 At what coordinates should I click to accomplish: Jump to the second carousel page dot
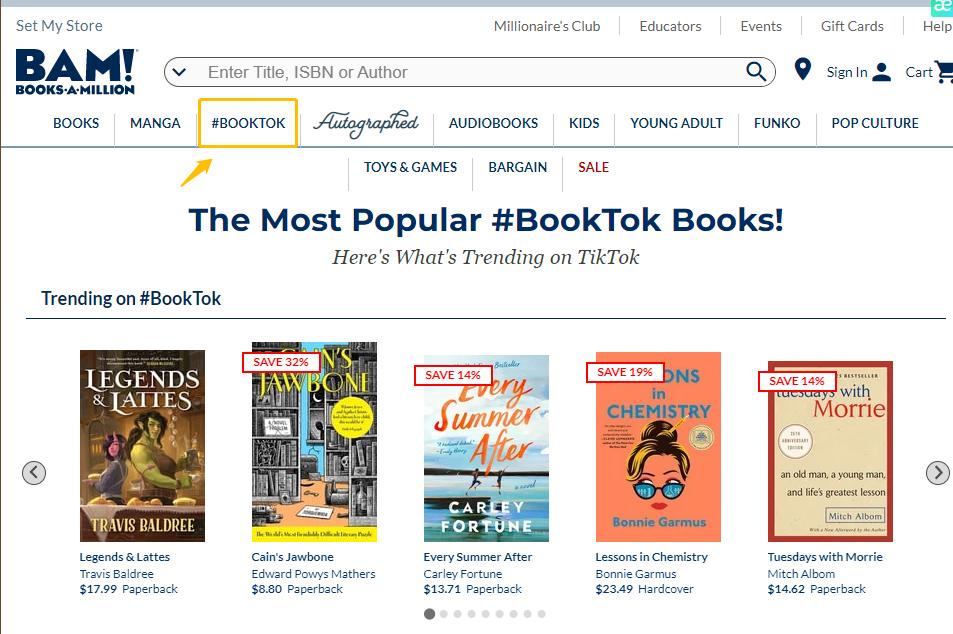pos(444,614)
